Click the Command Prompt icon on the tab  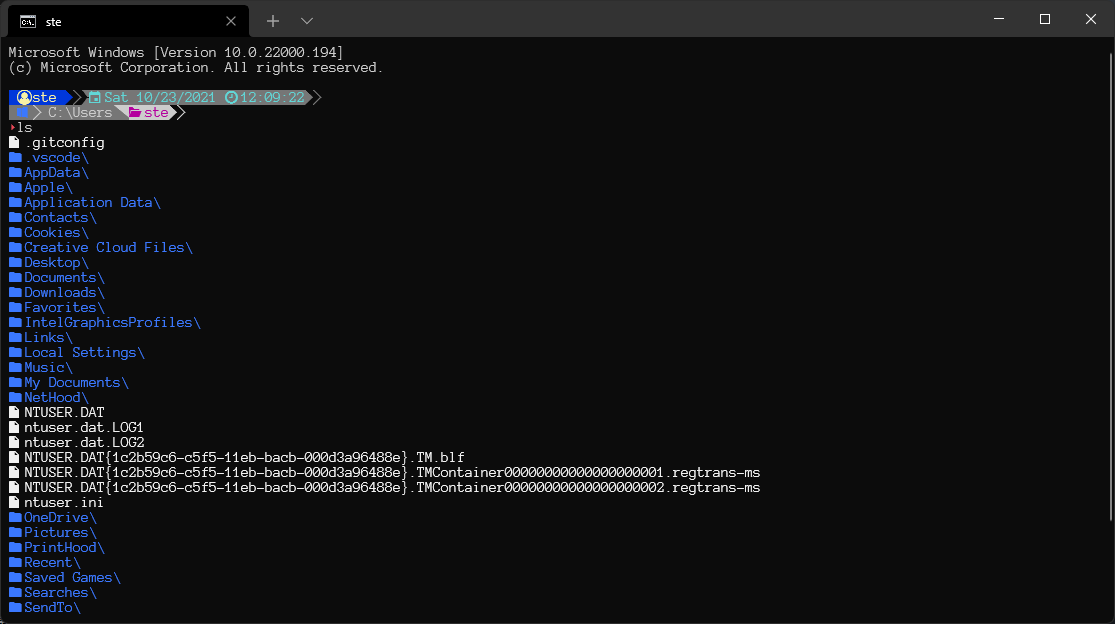[26, 21]
